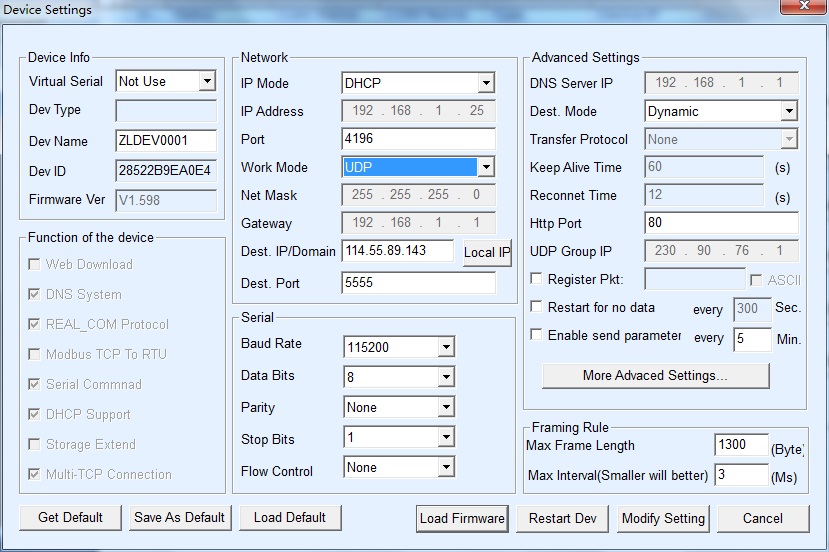Click in the Dev Name field
Viewport: 829px width, 552px height.
tap(166, 141)
